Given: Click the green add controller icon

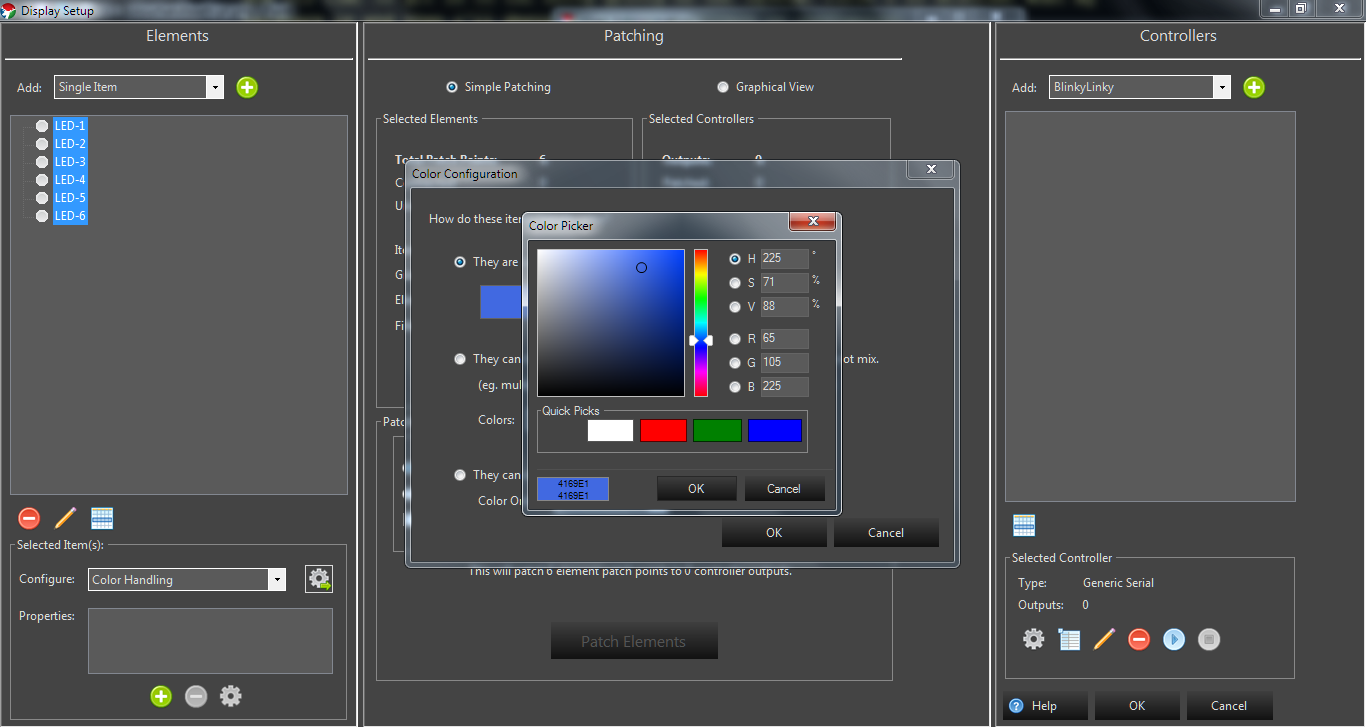Looking at the screenshot, I should (1254, 87).
